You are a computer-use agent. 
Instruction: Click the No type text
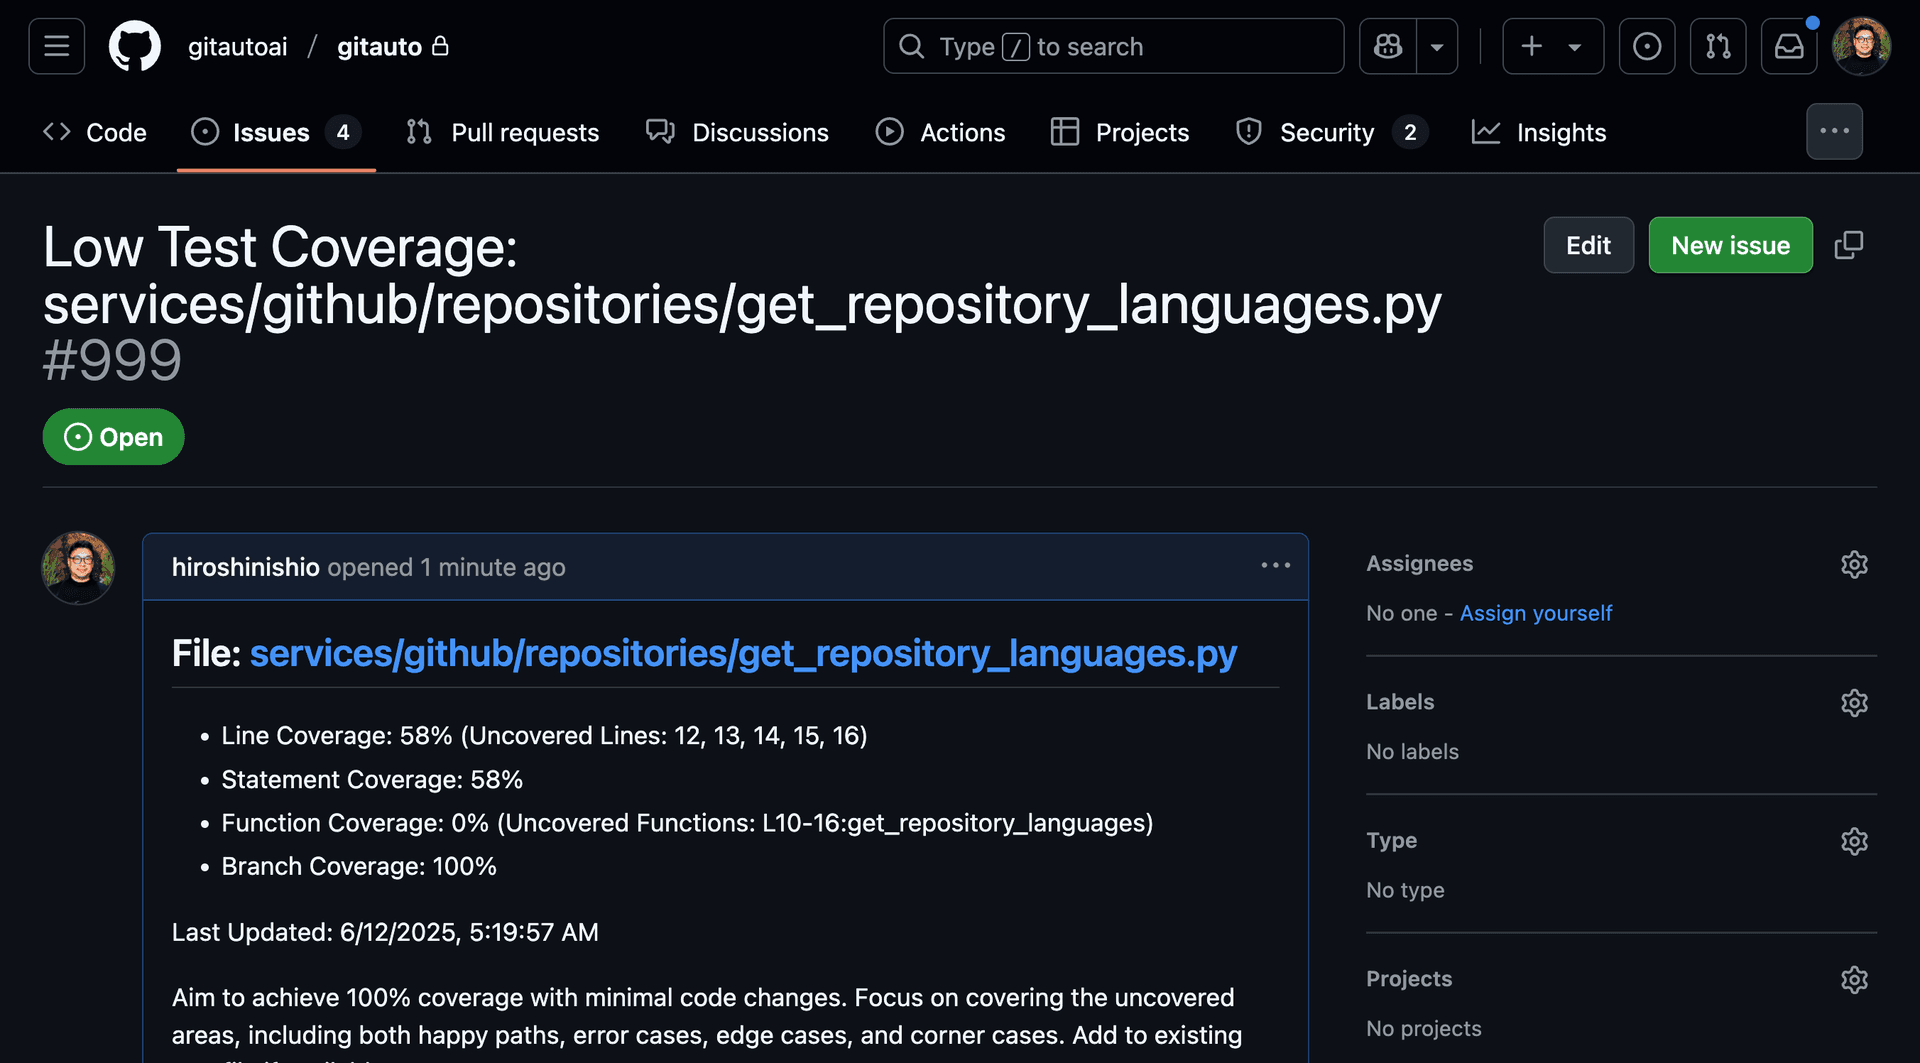pos(1405,890)
